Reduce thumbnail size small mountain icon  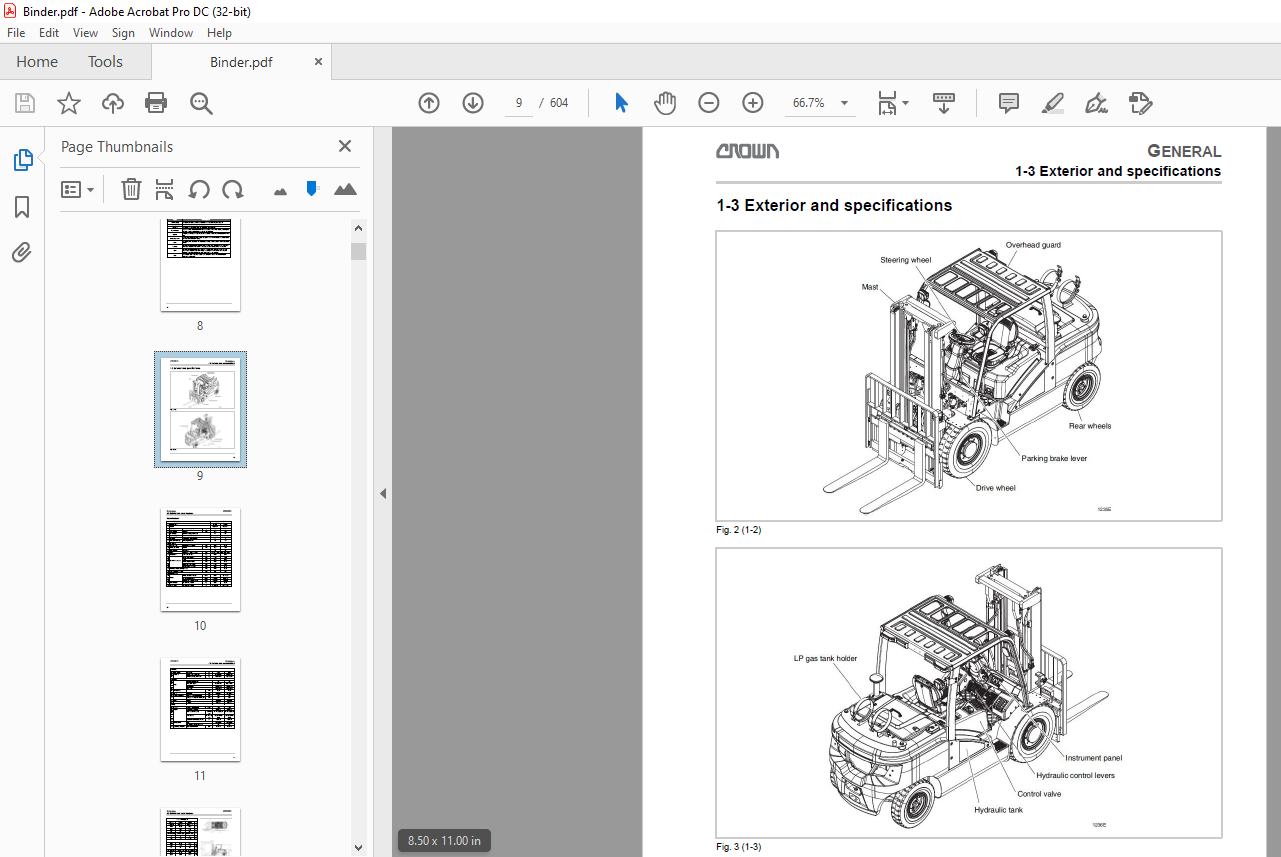click(x=280, y=190)
